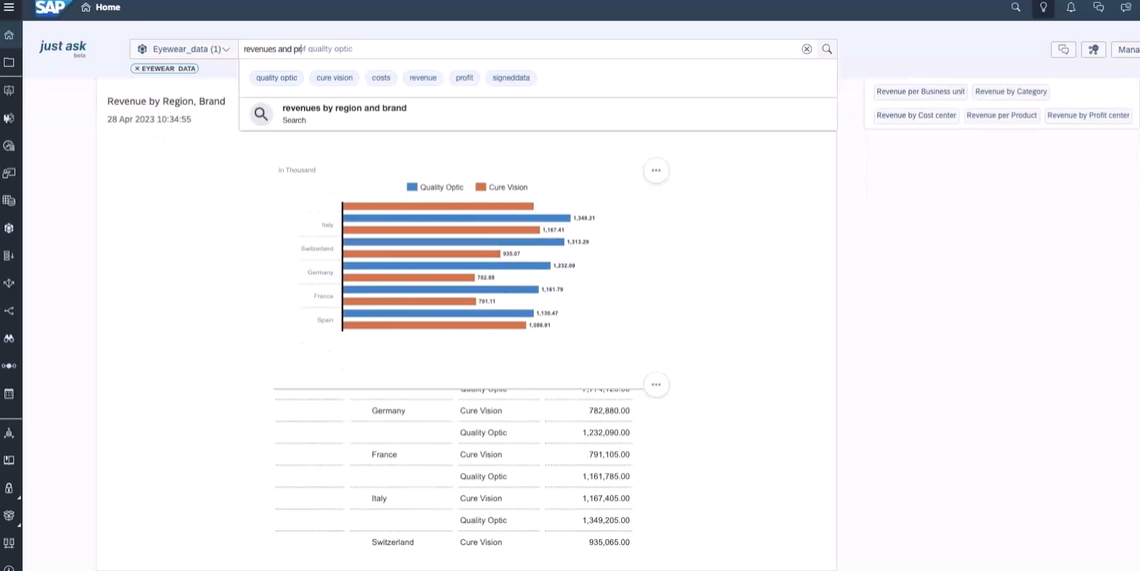
Task: Click the 'Revenue per Business unit' suggestion
Action: point(920,92)
